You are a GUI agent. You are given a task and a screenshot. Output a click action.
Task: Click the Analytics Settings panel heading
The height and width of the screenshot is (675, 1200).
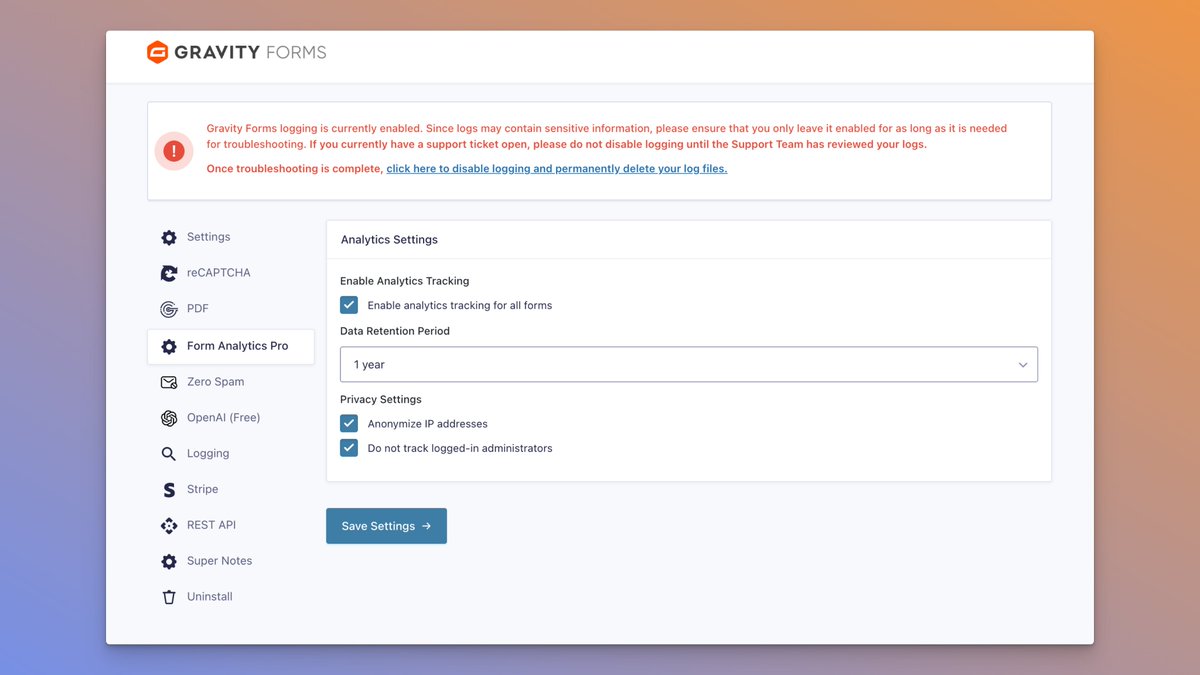pyautogui.click(x=389, y=240)
